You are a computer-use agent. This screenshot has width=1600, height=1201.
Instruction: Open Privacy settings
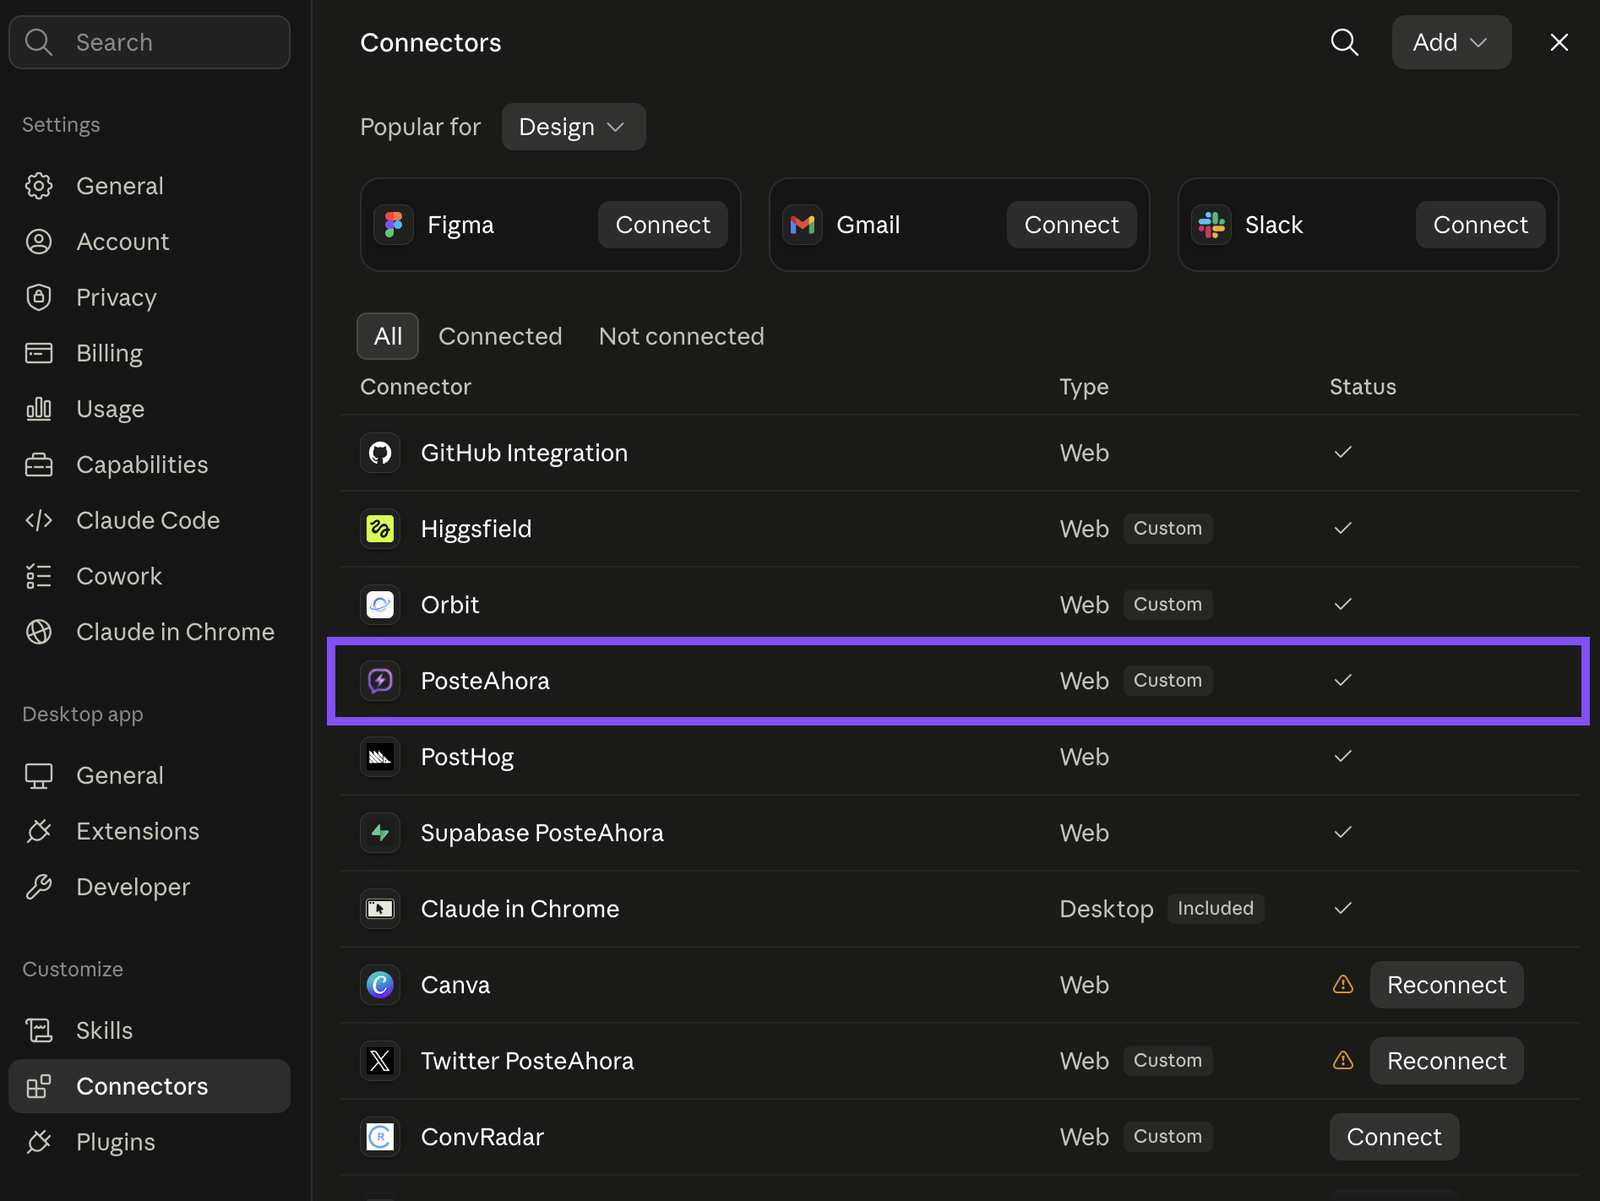coord(149,298)
